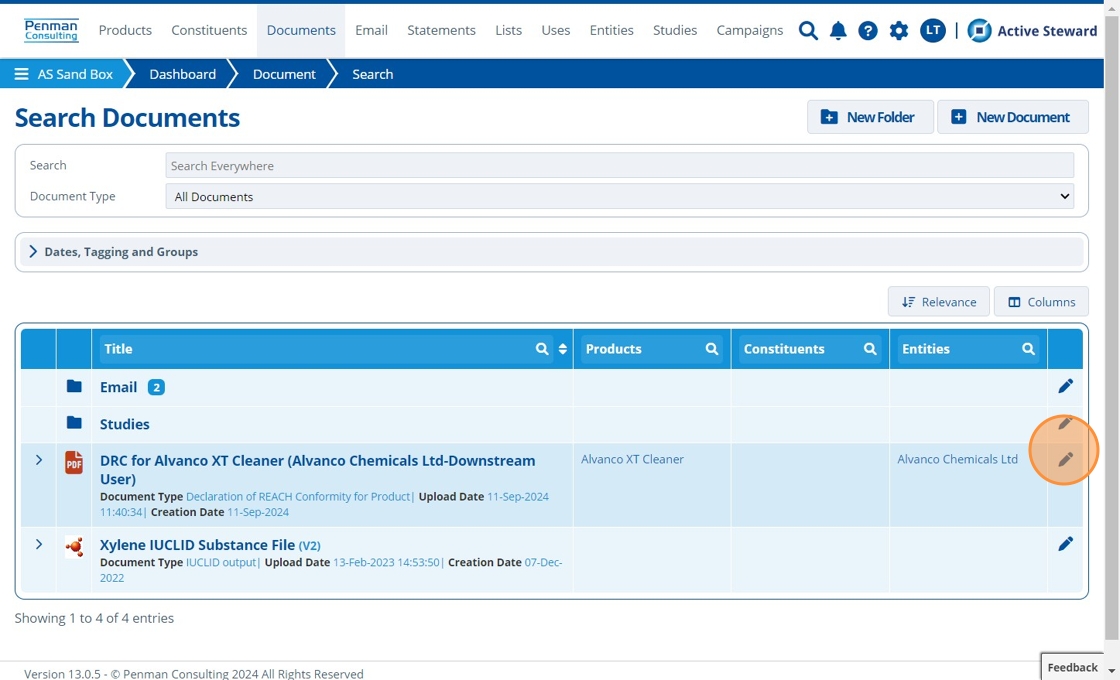Open the Documents menu

[x=301, y=30]
